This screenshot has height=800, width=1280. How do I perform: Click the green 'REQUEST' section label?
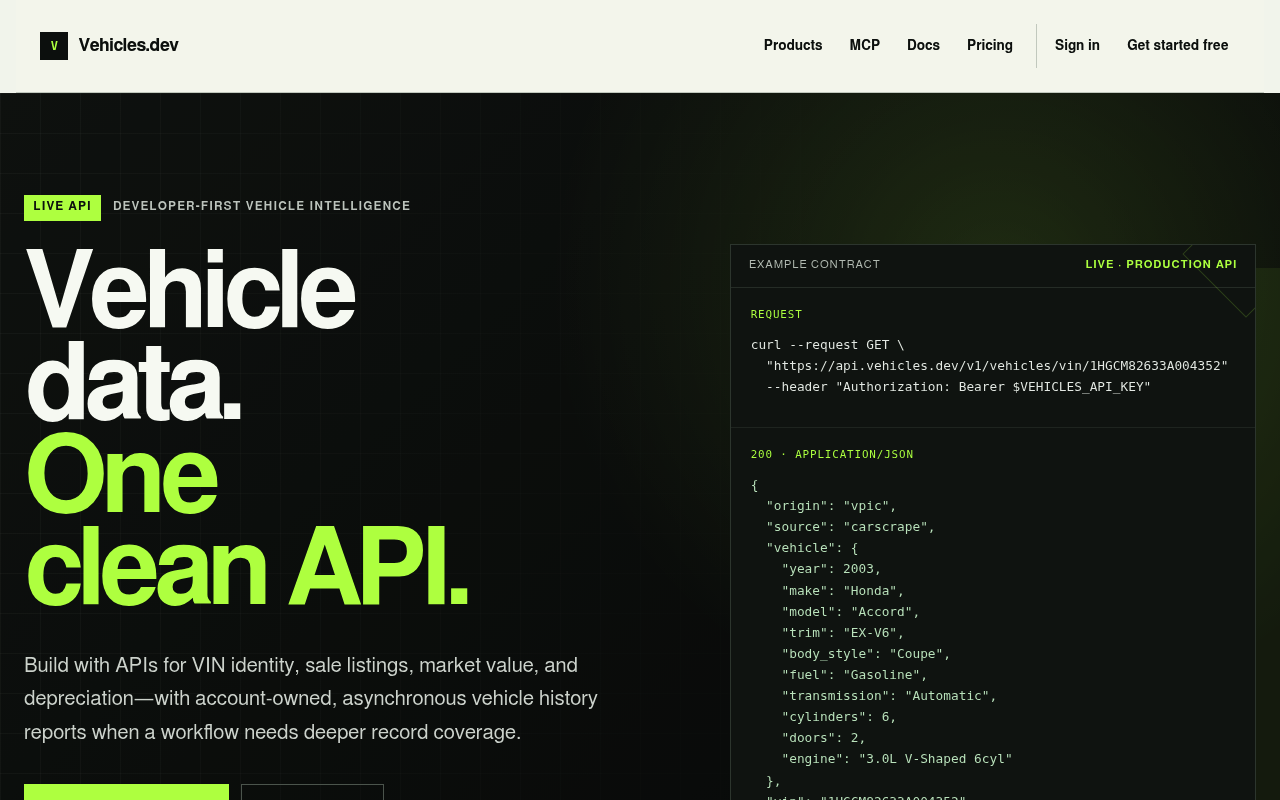(x=777, y=314)
